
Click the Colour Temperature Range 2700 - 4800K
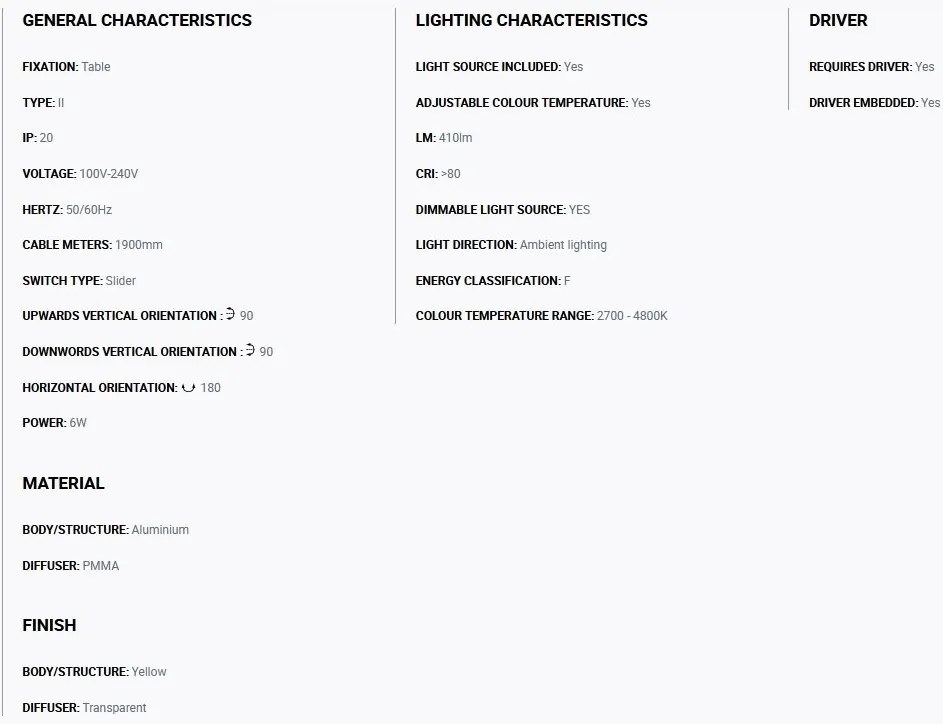(541, 316)
